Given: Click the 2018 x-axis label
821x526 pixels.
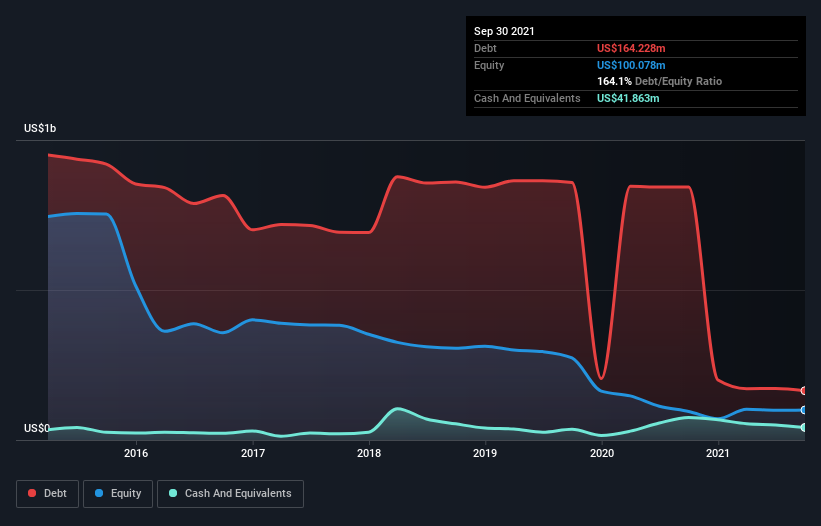Looking at the screenshot, I should [x=369, y=453].
